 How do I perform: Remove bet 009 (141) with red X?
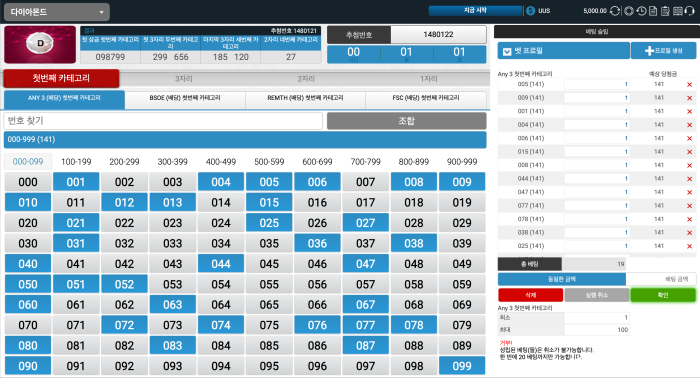point(689,98)
